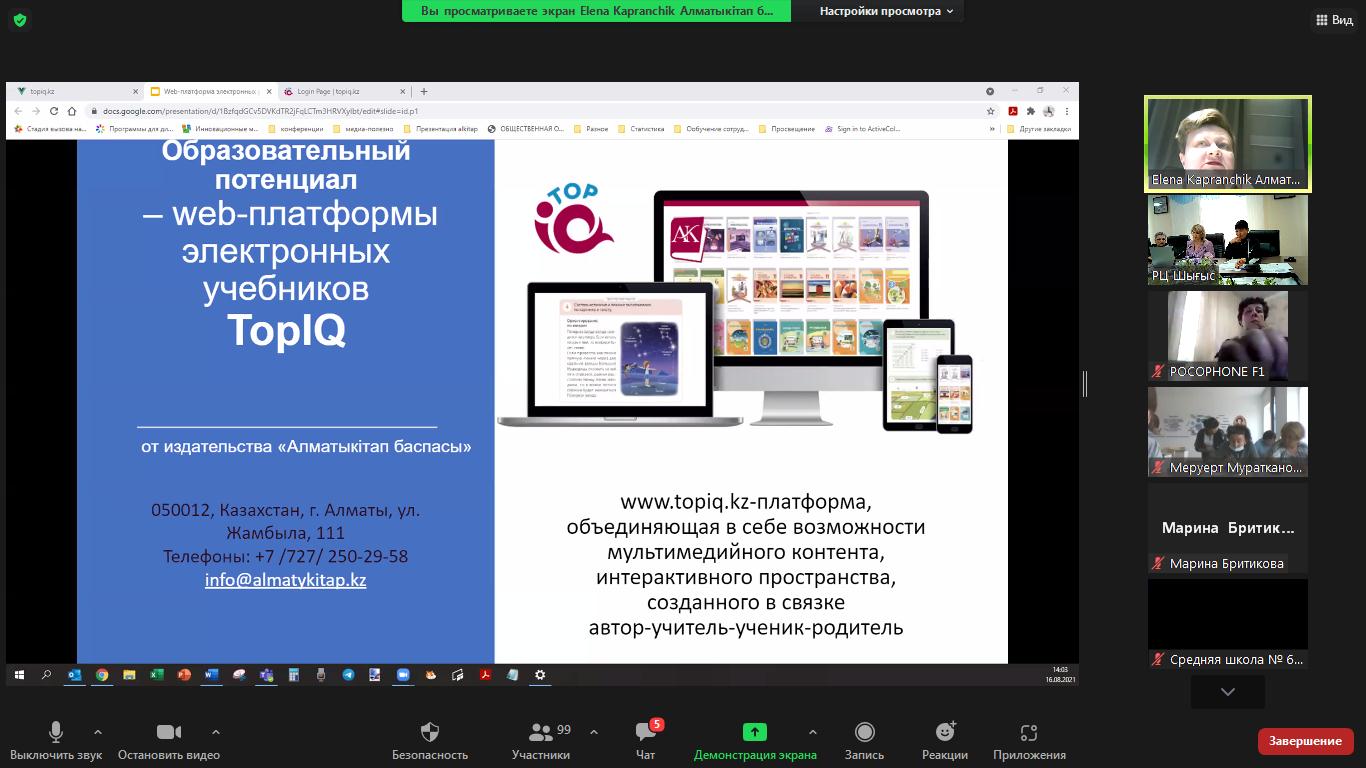Switch to Login Page | topiq.kz tab
The height and width of the screenshot is (768, 1366).
point(343,91)
